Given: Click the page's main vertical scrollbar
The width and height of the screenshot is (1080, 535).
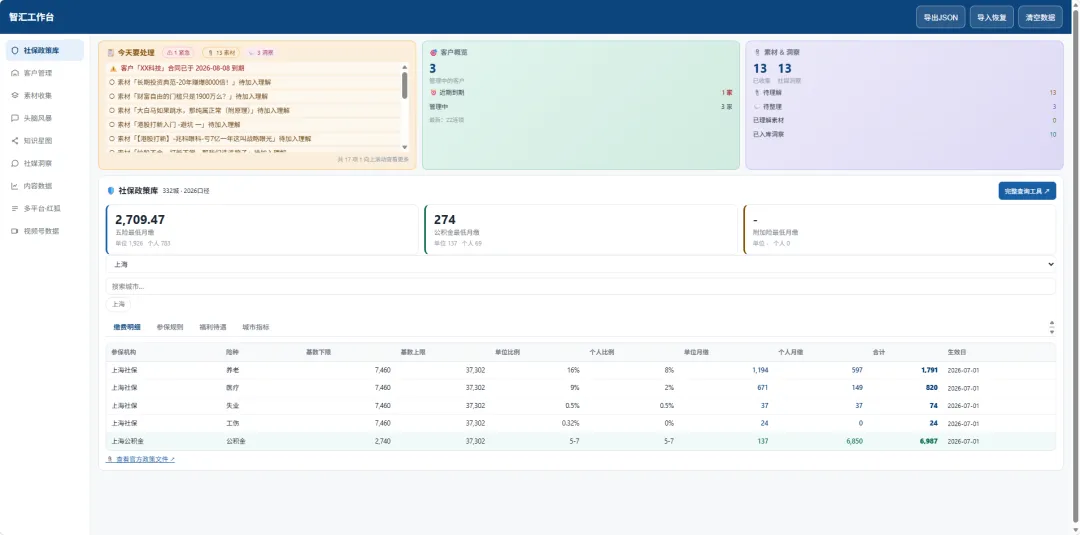Looking at the screenshot, I should tap(1075, 267).
